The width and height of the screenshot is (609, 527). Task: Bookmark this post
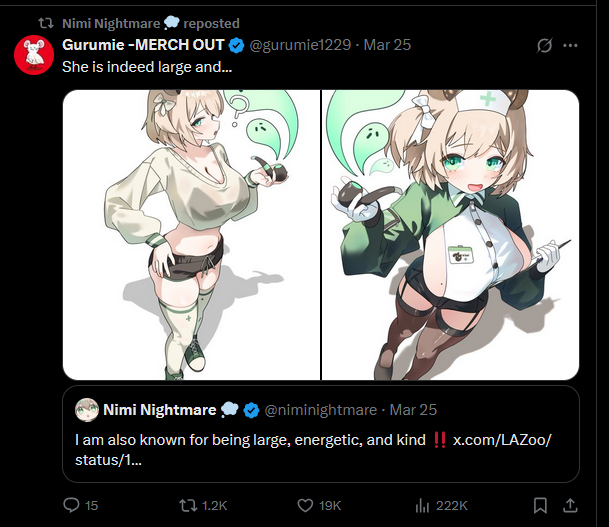tap(540, 505)
